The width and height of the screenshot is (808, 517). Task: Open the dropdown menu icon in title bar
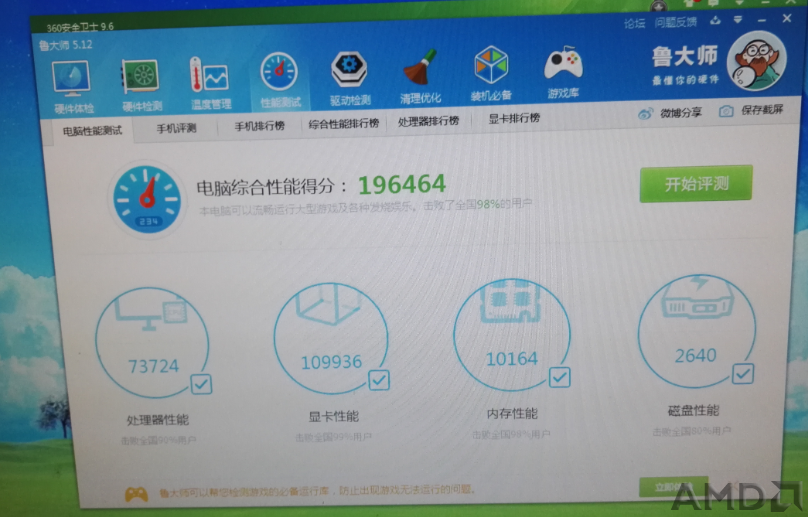click(738, 20)
